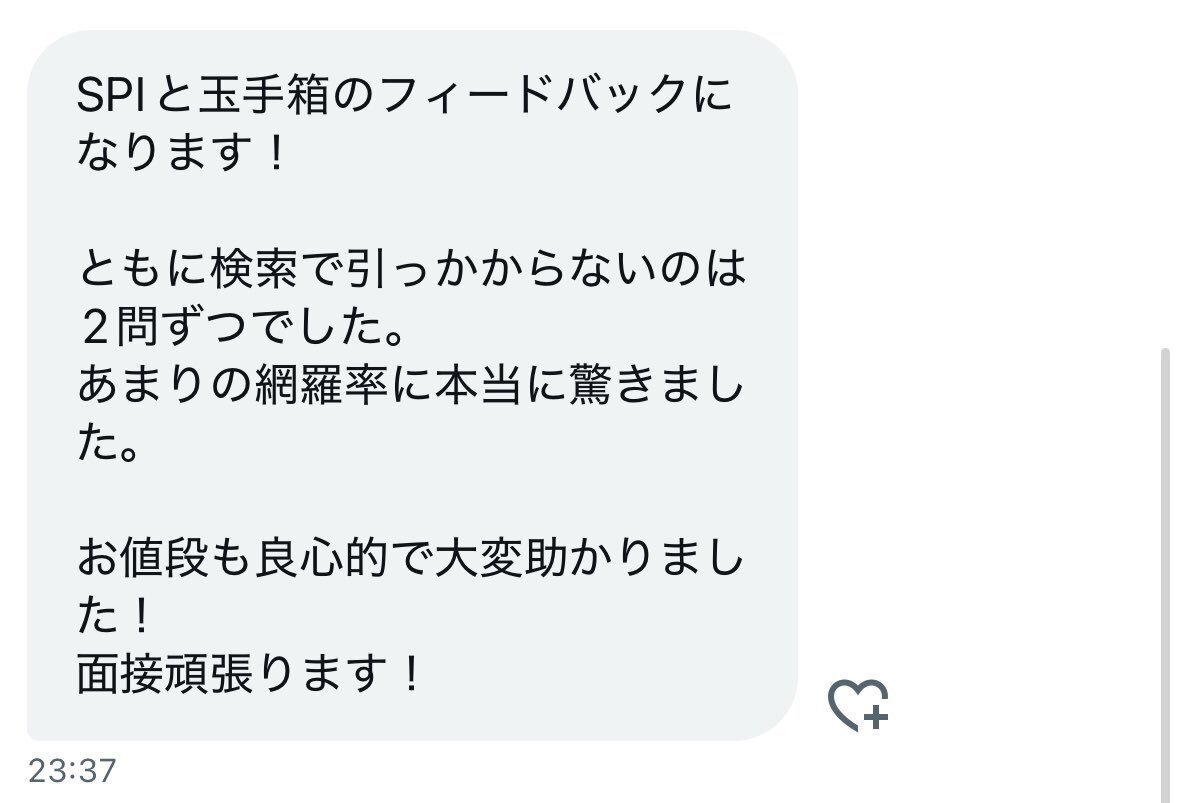Click the word "網羅率" in the message
1179x803 pixels.
pyautogui.click(x=321, y=385)
